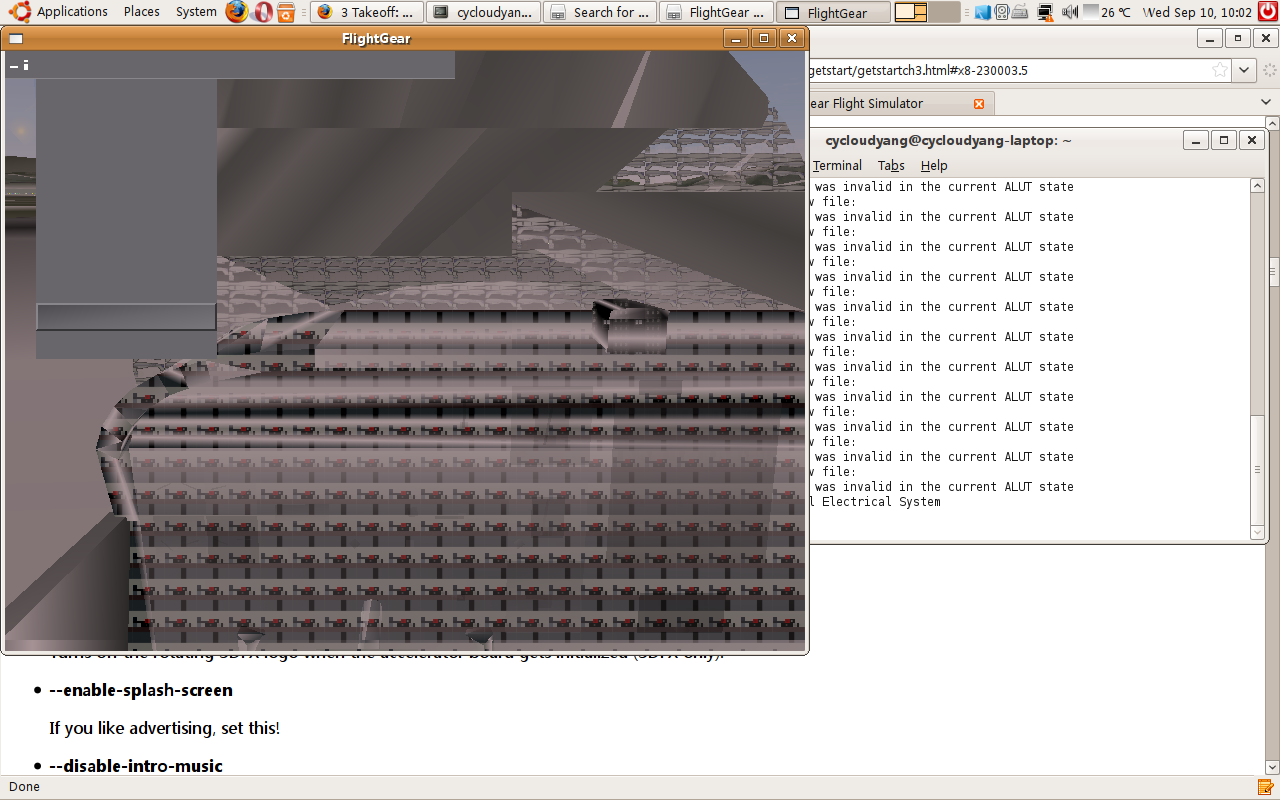Viewport: 1280px width, 800px height.
Task: Launch Firefox from the top panel
Action: [236, 12]
